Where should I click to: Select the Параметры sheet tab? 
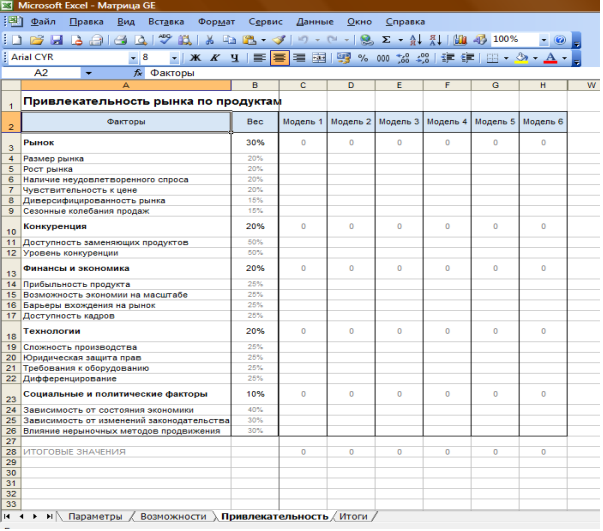pyautogui.click(x=95, y=516)
